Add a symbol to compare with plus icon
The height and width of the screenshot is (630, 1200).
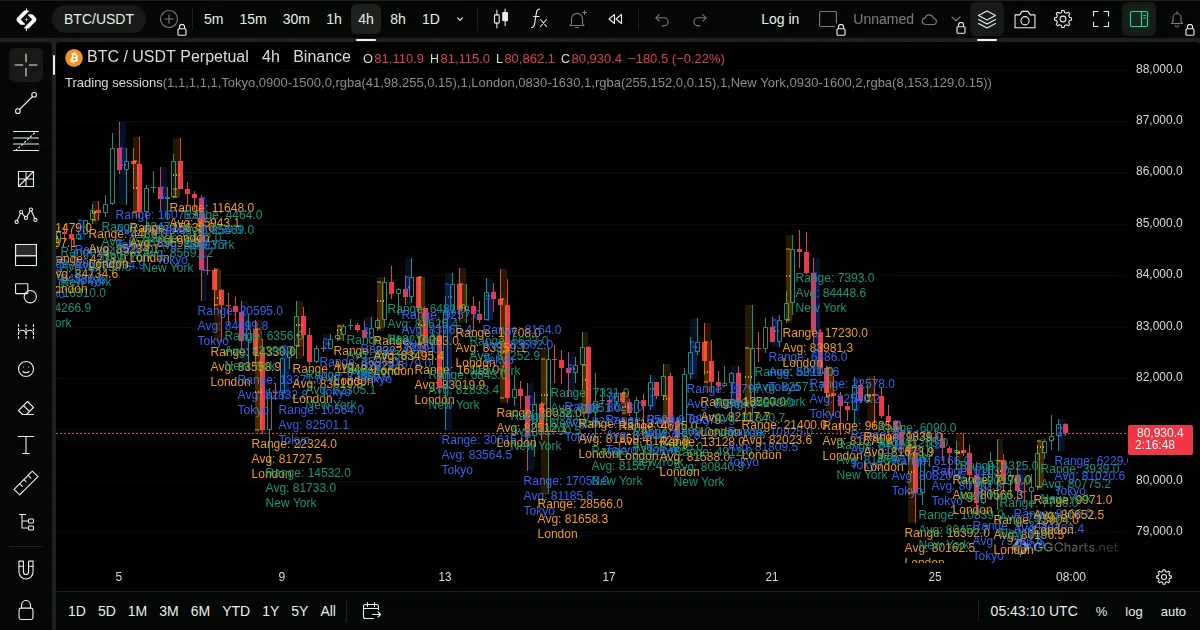pos(170,19)
